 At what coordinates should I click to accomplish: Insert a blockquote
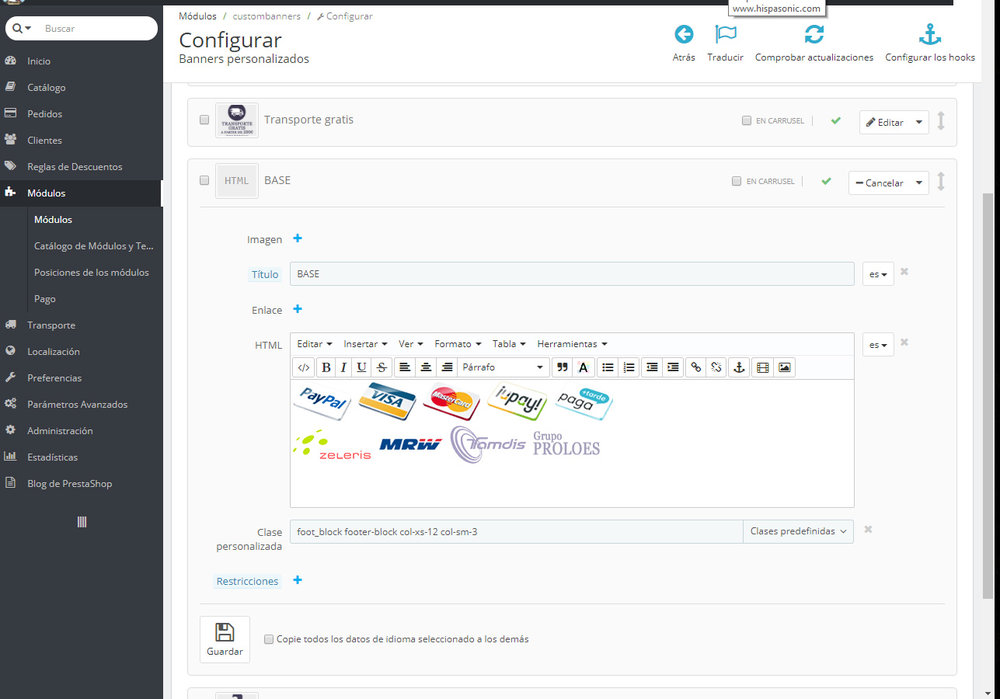click(562, 367)
